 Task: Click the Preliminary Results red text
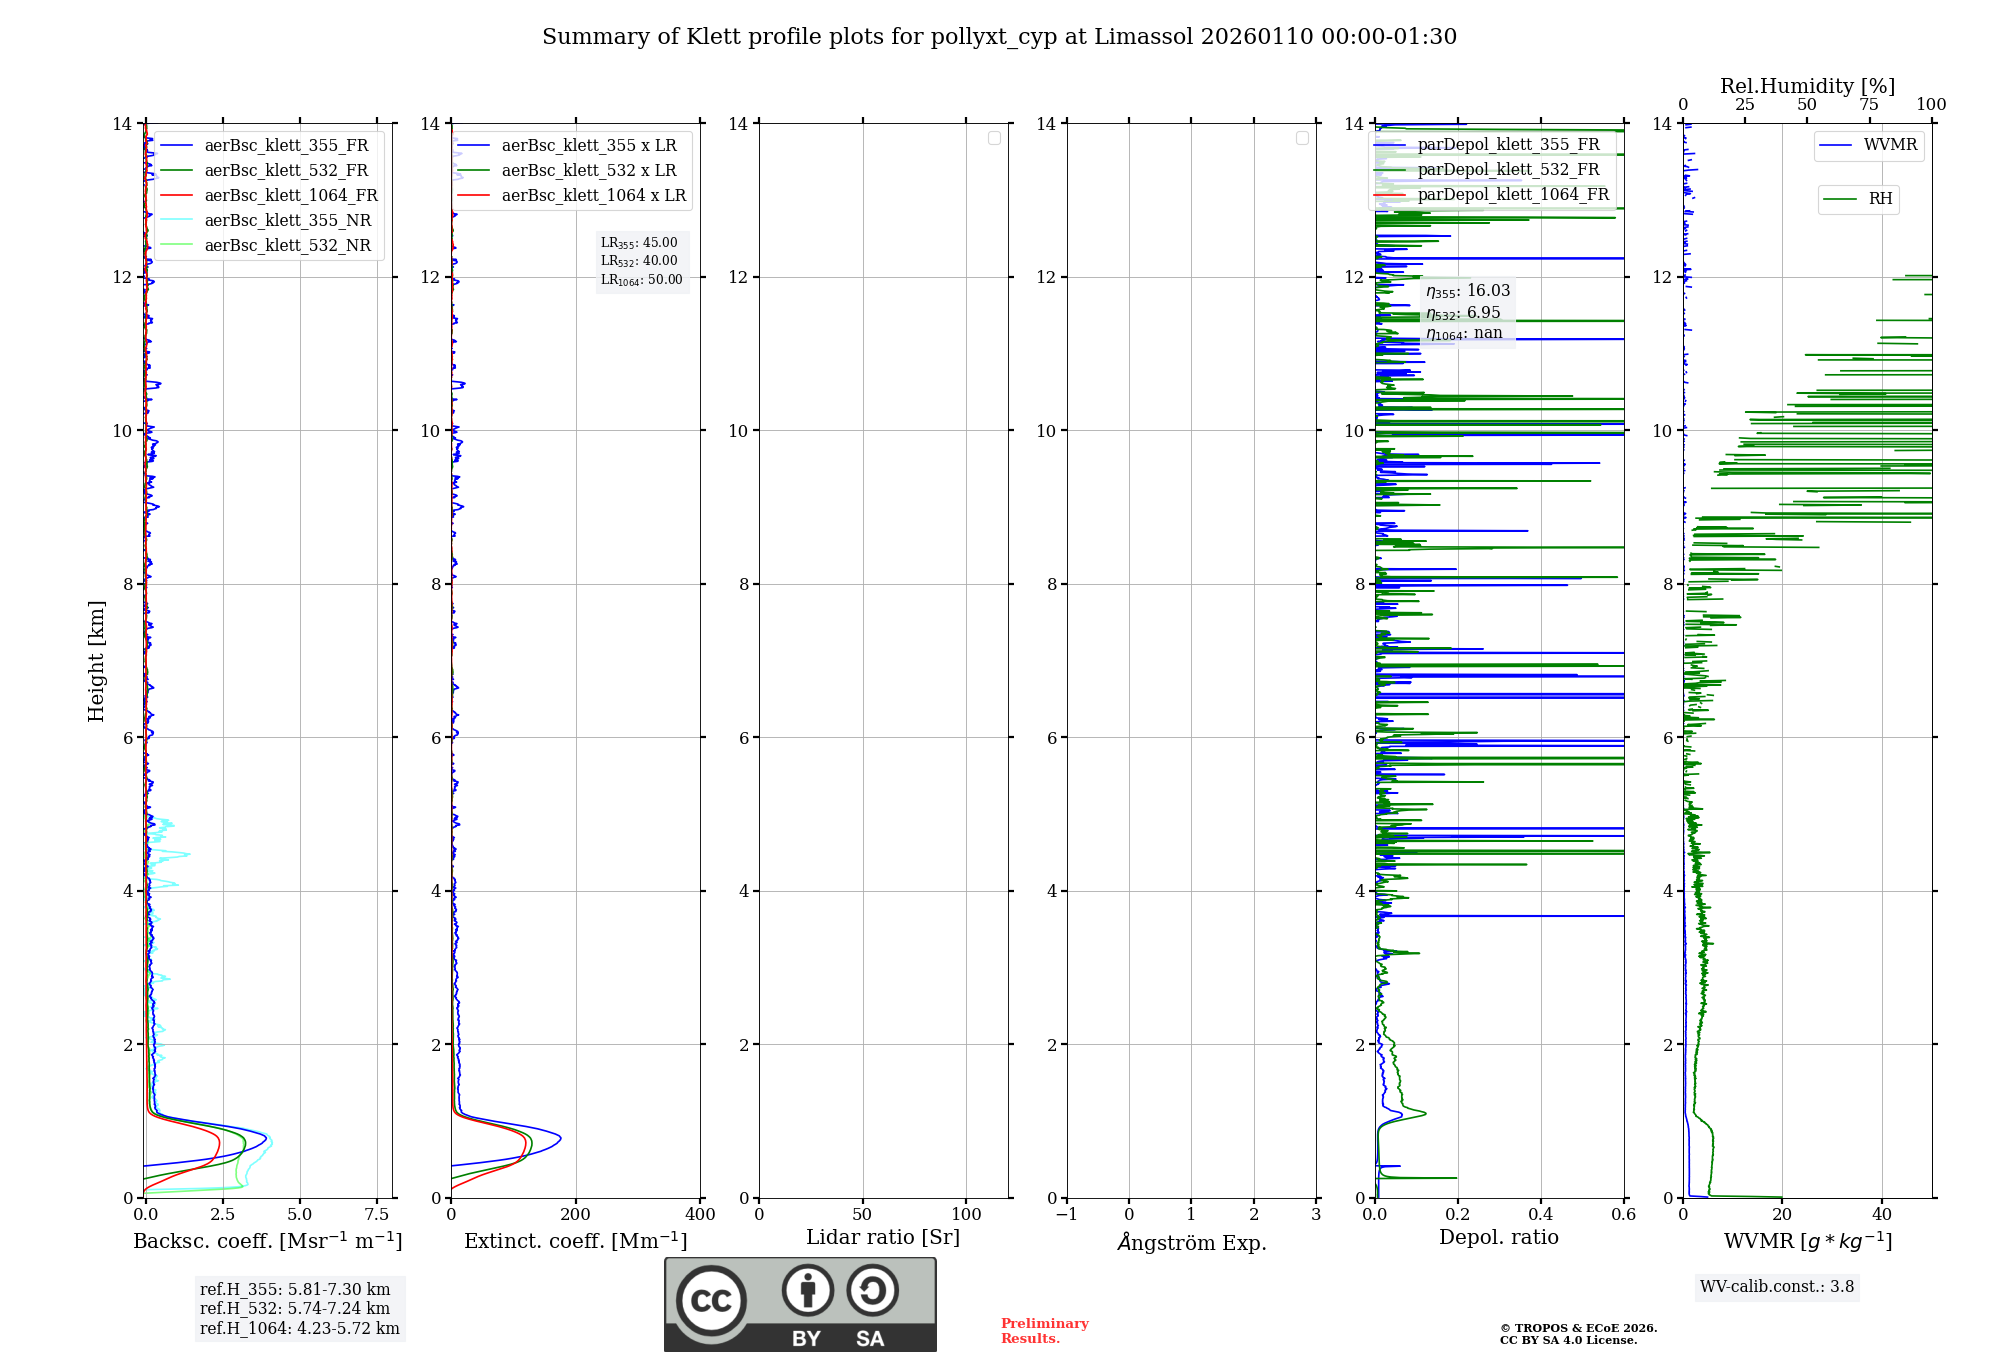coord(1044,1331)
